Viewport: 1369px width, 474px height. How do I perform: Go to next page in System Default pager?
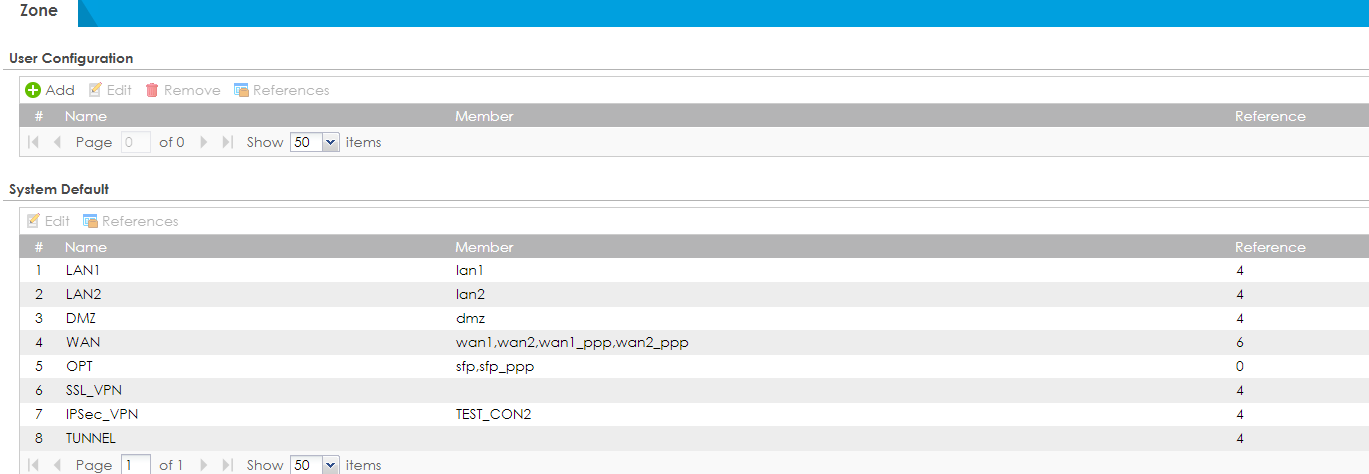(204, 465)
